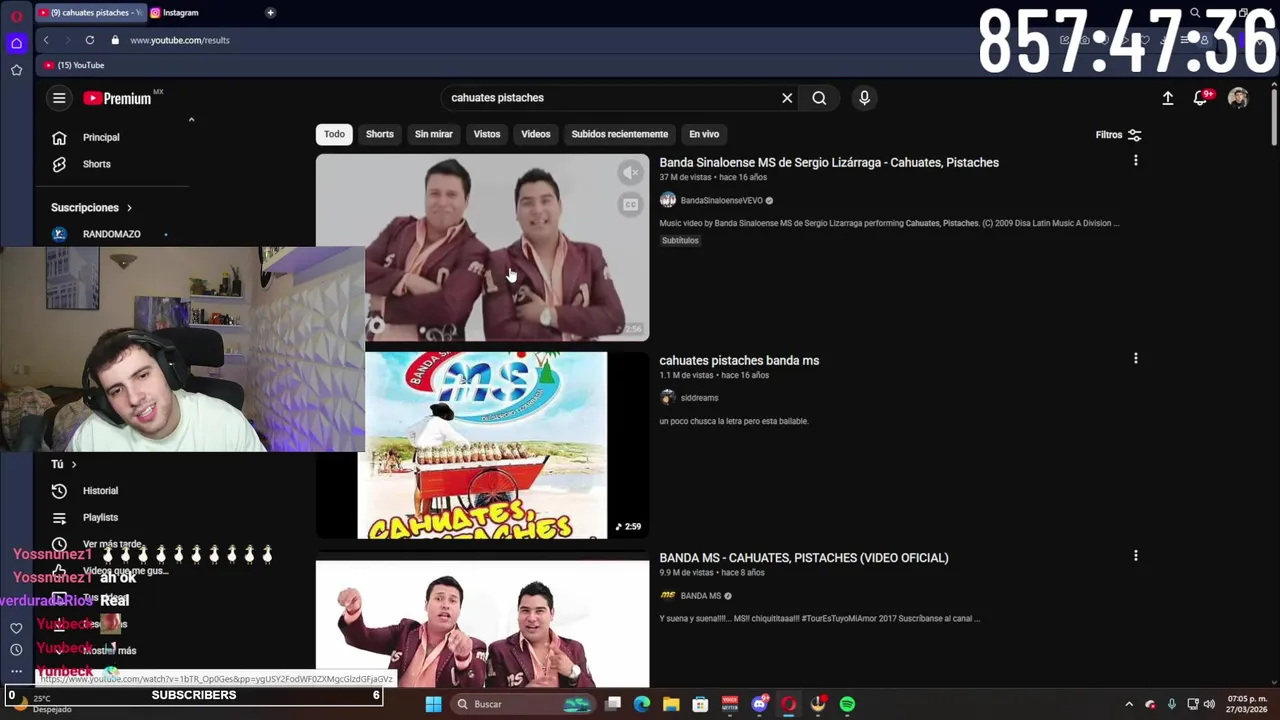Open the taskbar clock and date
This screenshot has width=1280, height=720.
pos(1246,704)
